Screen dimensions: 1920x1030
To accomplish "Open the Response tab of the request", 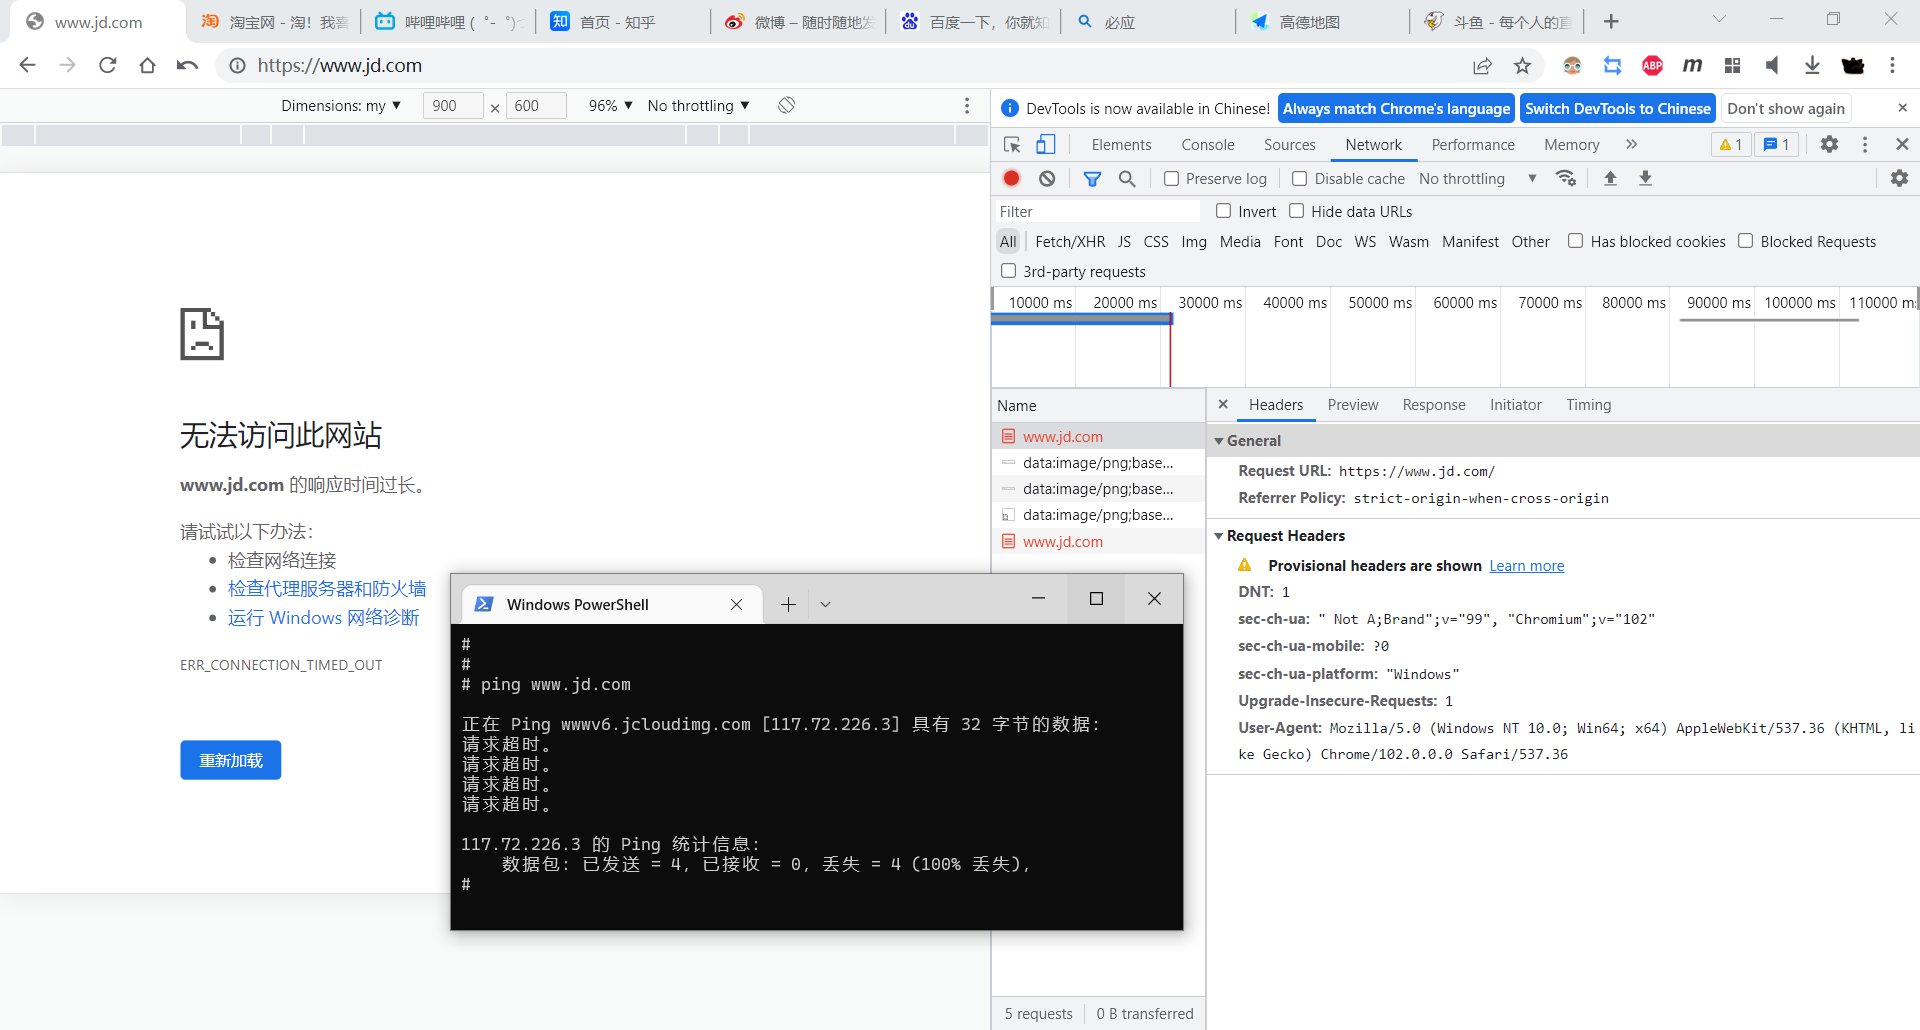I will pos(1433,404).
